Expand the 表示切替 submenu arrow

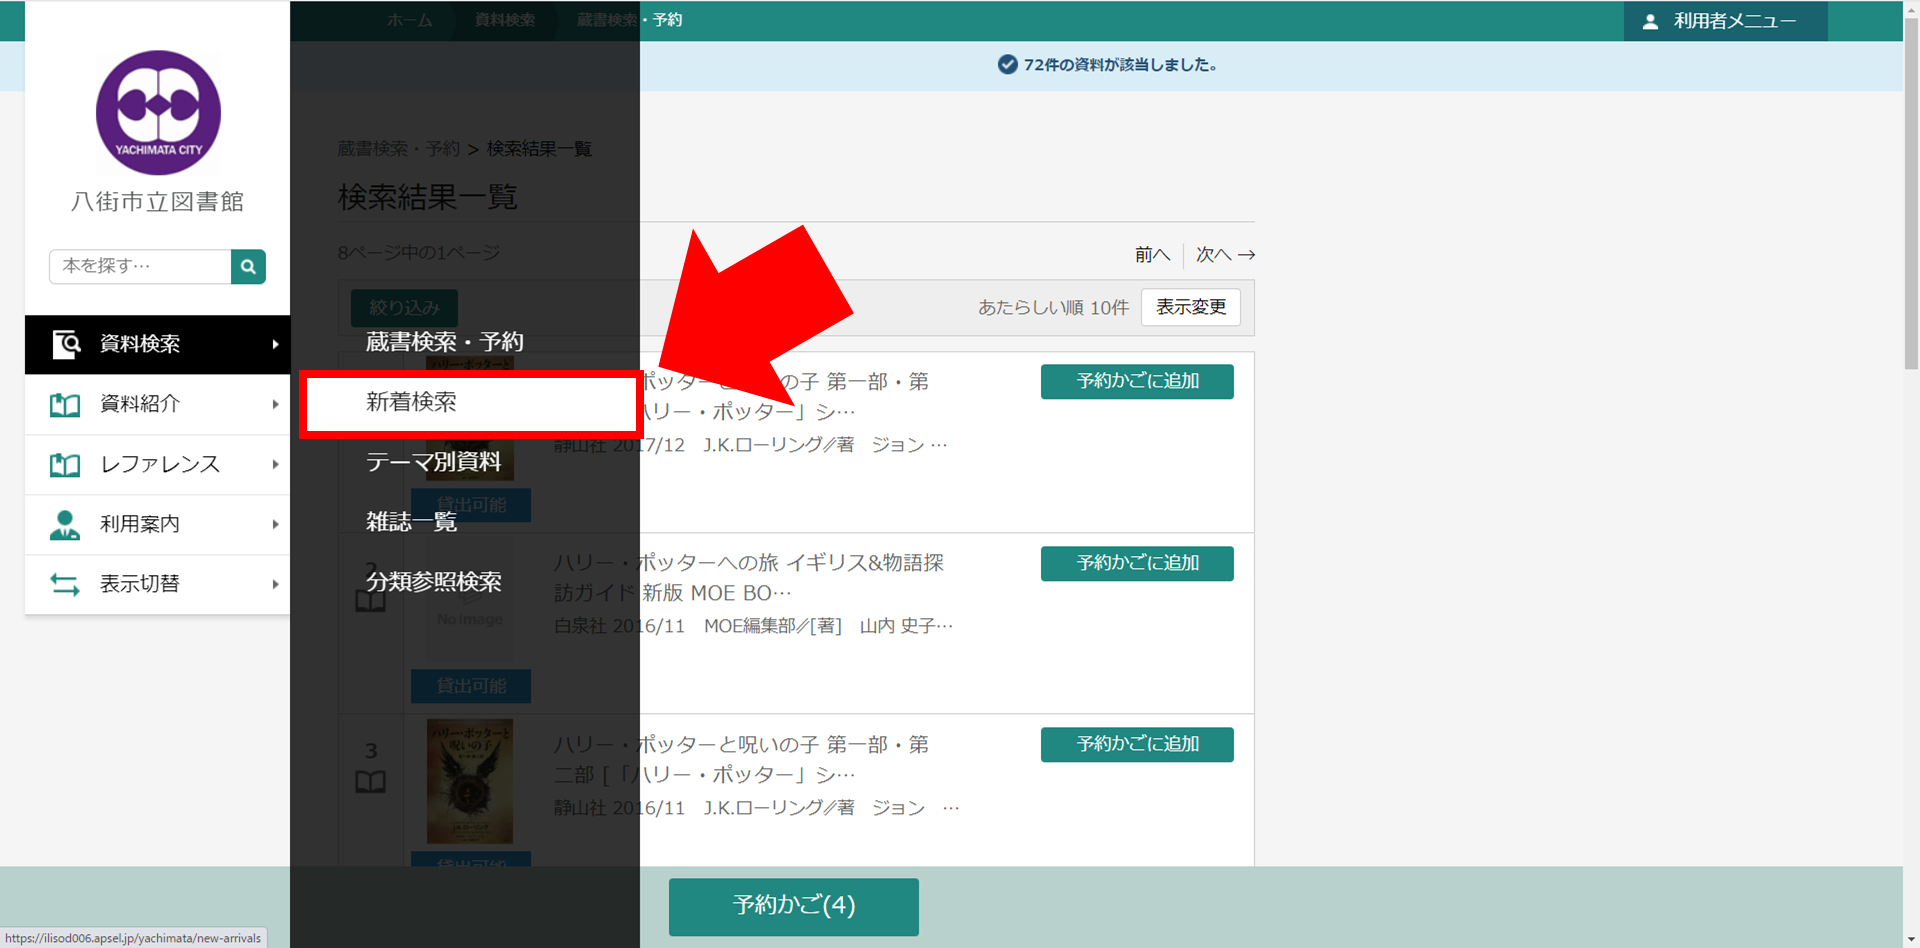tap(275, 584)
